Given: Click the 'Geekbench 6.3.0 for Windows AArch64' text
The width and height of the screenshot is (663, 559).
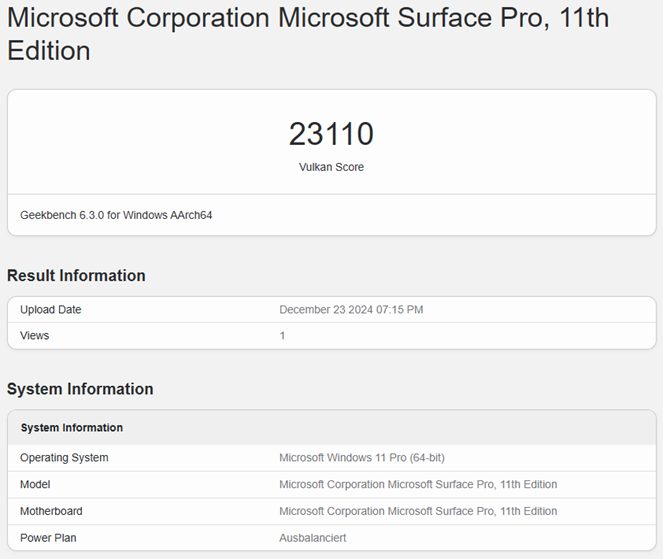Looking at the screenshot, I should click(116, 215).
